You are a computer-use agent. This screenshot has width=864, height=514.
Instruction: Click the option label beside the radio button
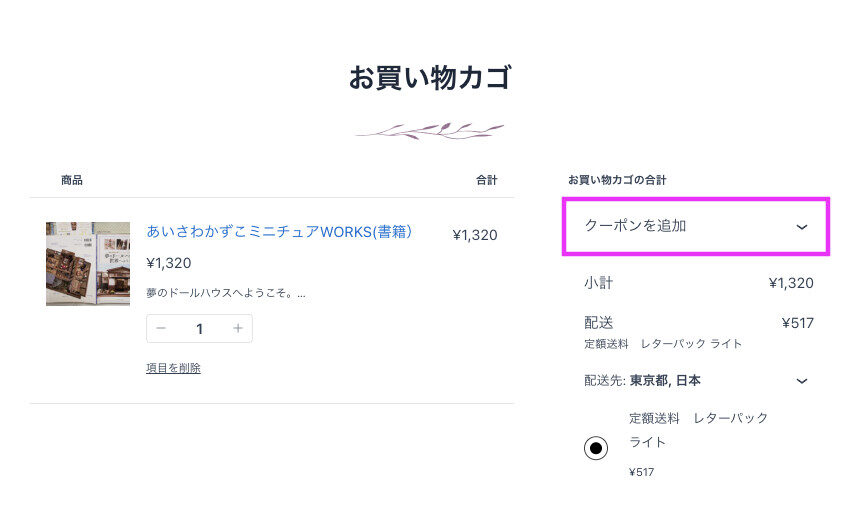coord(698,430)
